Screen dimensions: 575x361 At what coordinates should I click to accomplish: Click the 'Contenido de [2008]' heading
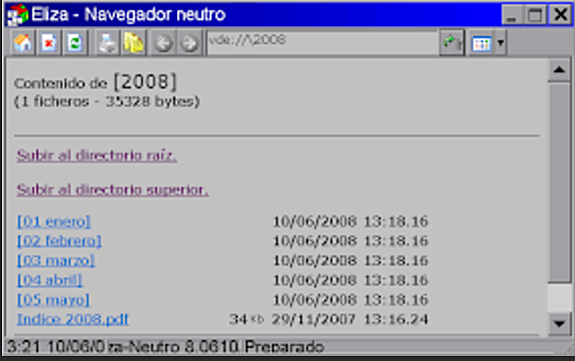(95, 82)
